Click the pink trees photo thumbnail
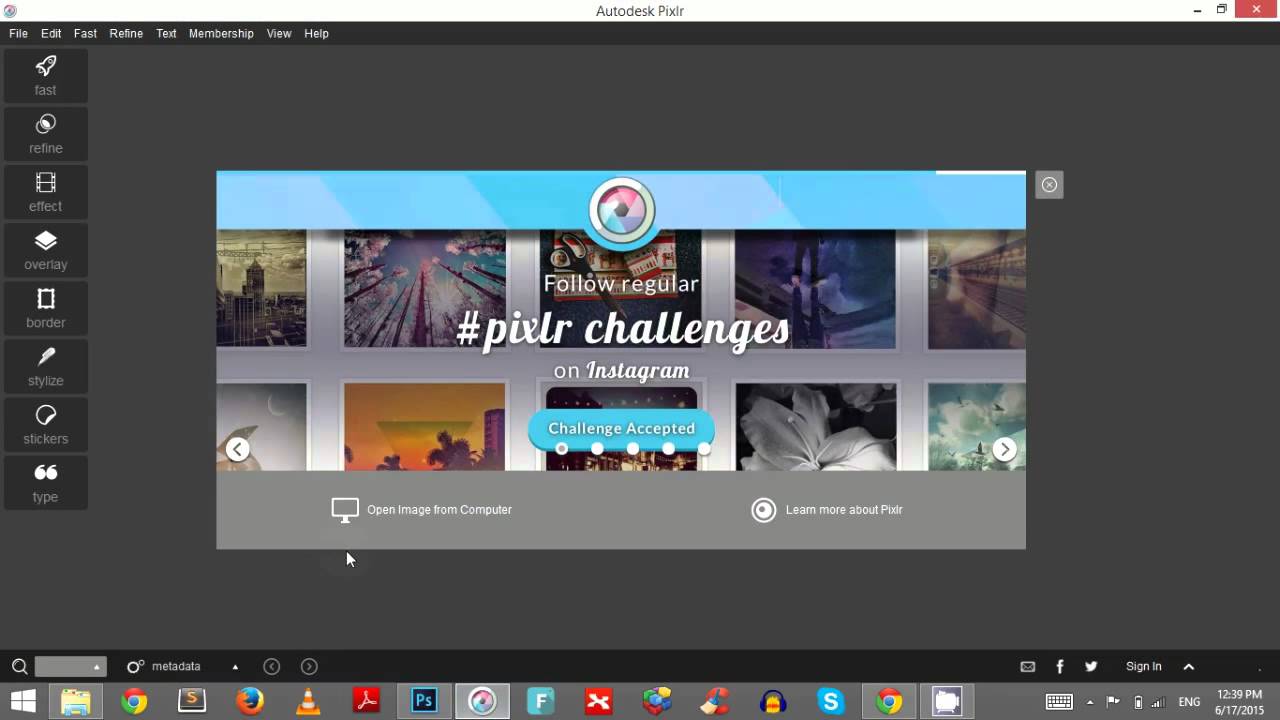 coord(425,289)
